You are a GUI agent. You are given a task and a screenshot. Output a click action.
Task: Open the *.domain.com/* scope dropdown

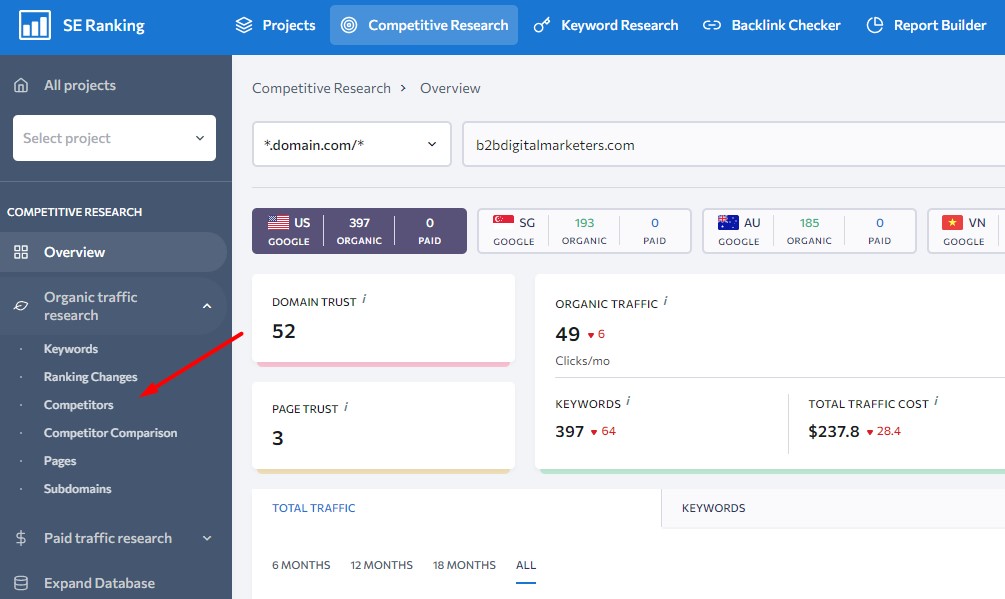352,144
